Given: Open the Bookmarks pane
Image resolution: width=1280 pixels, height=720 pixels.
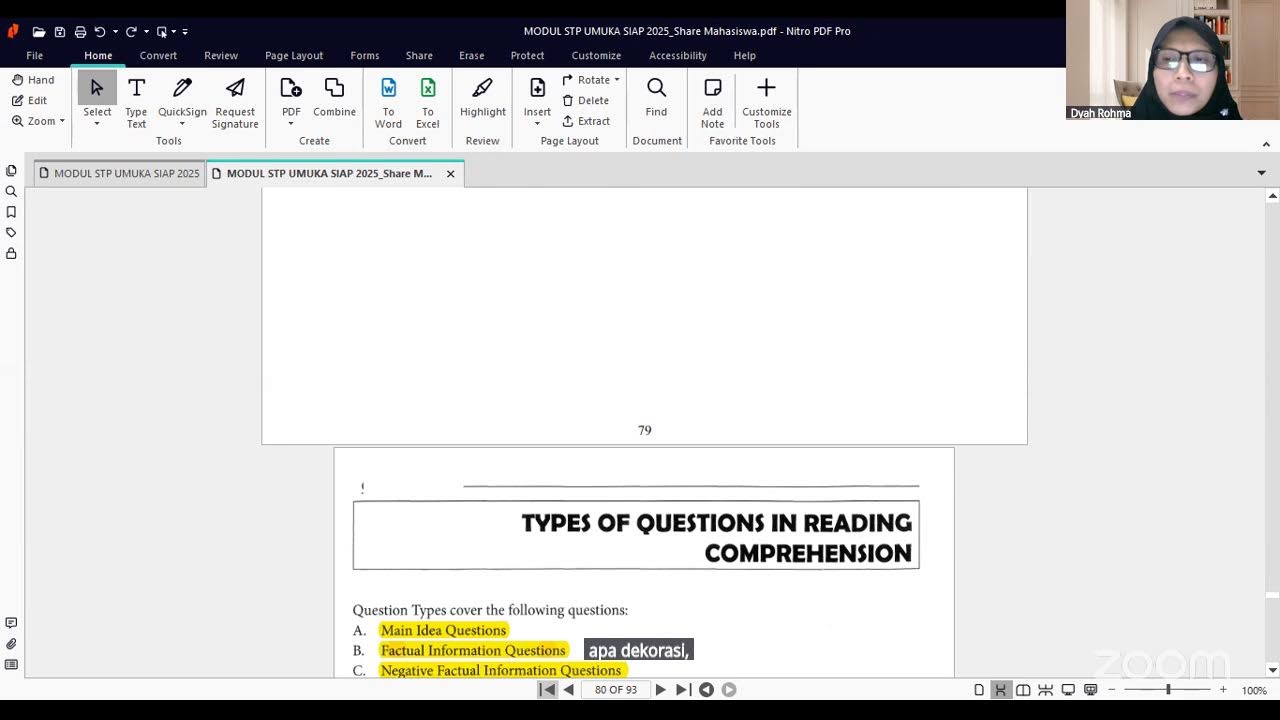Looking at the screenshot, I should pos(11,212).
